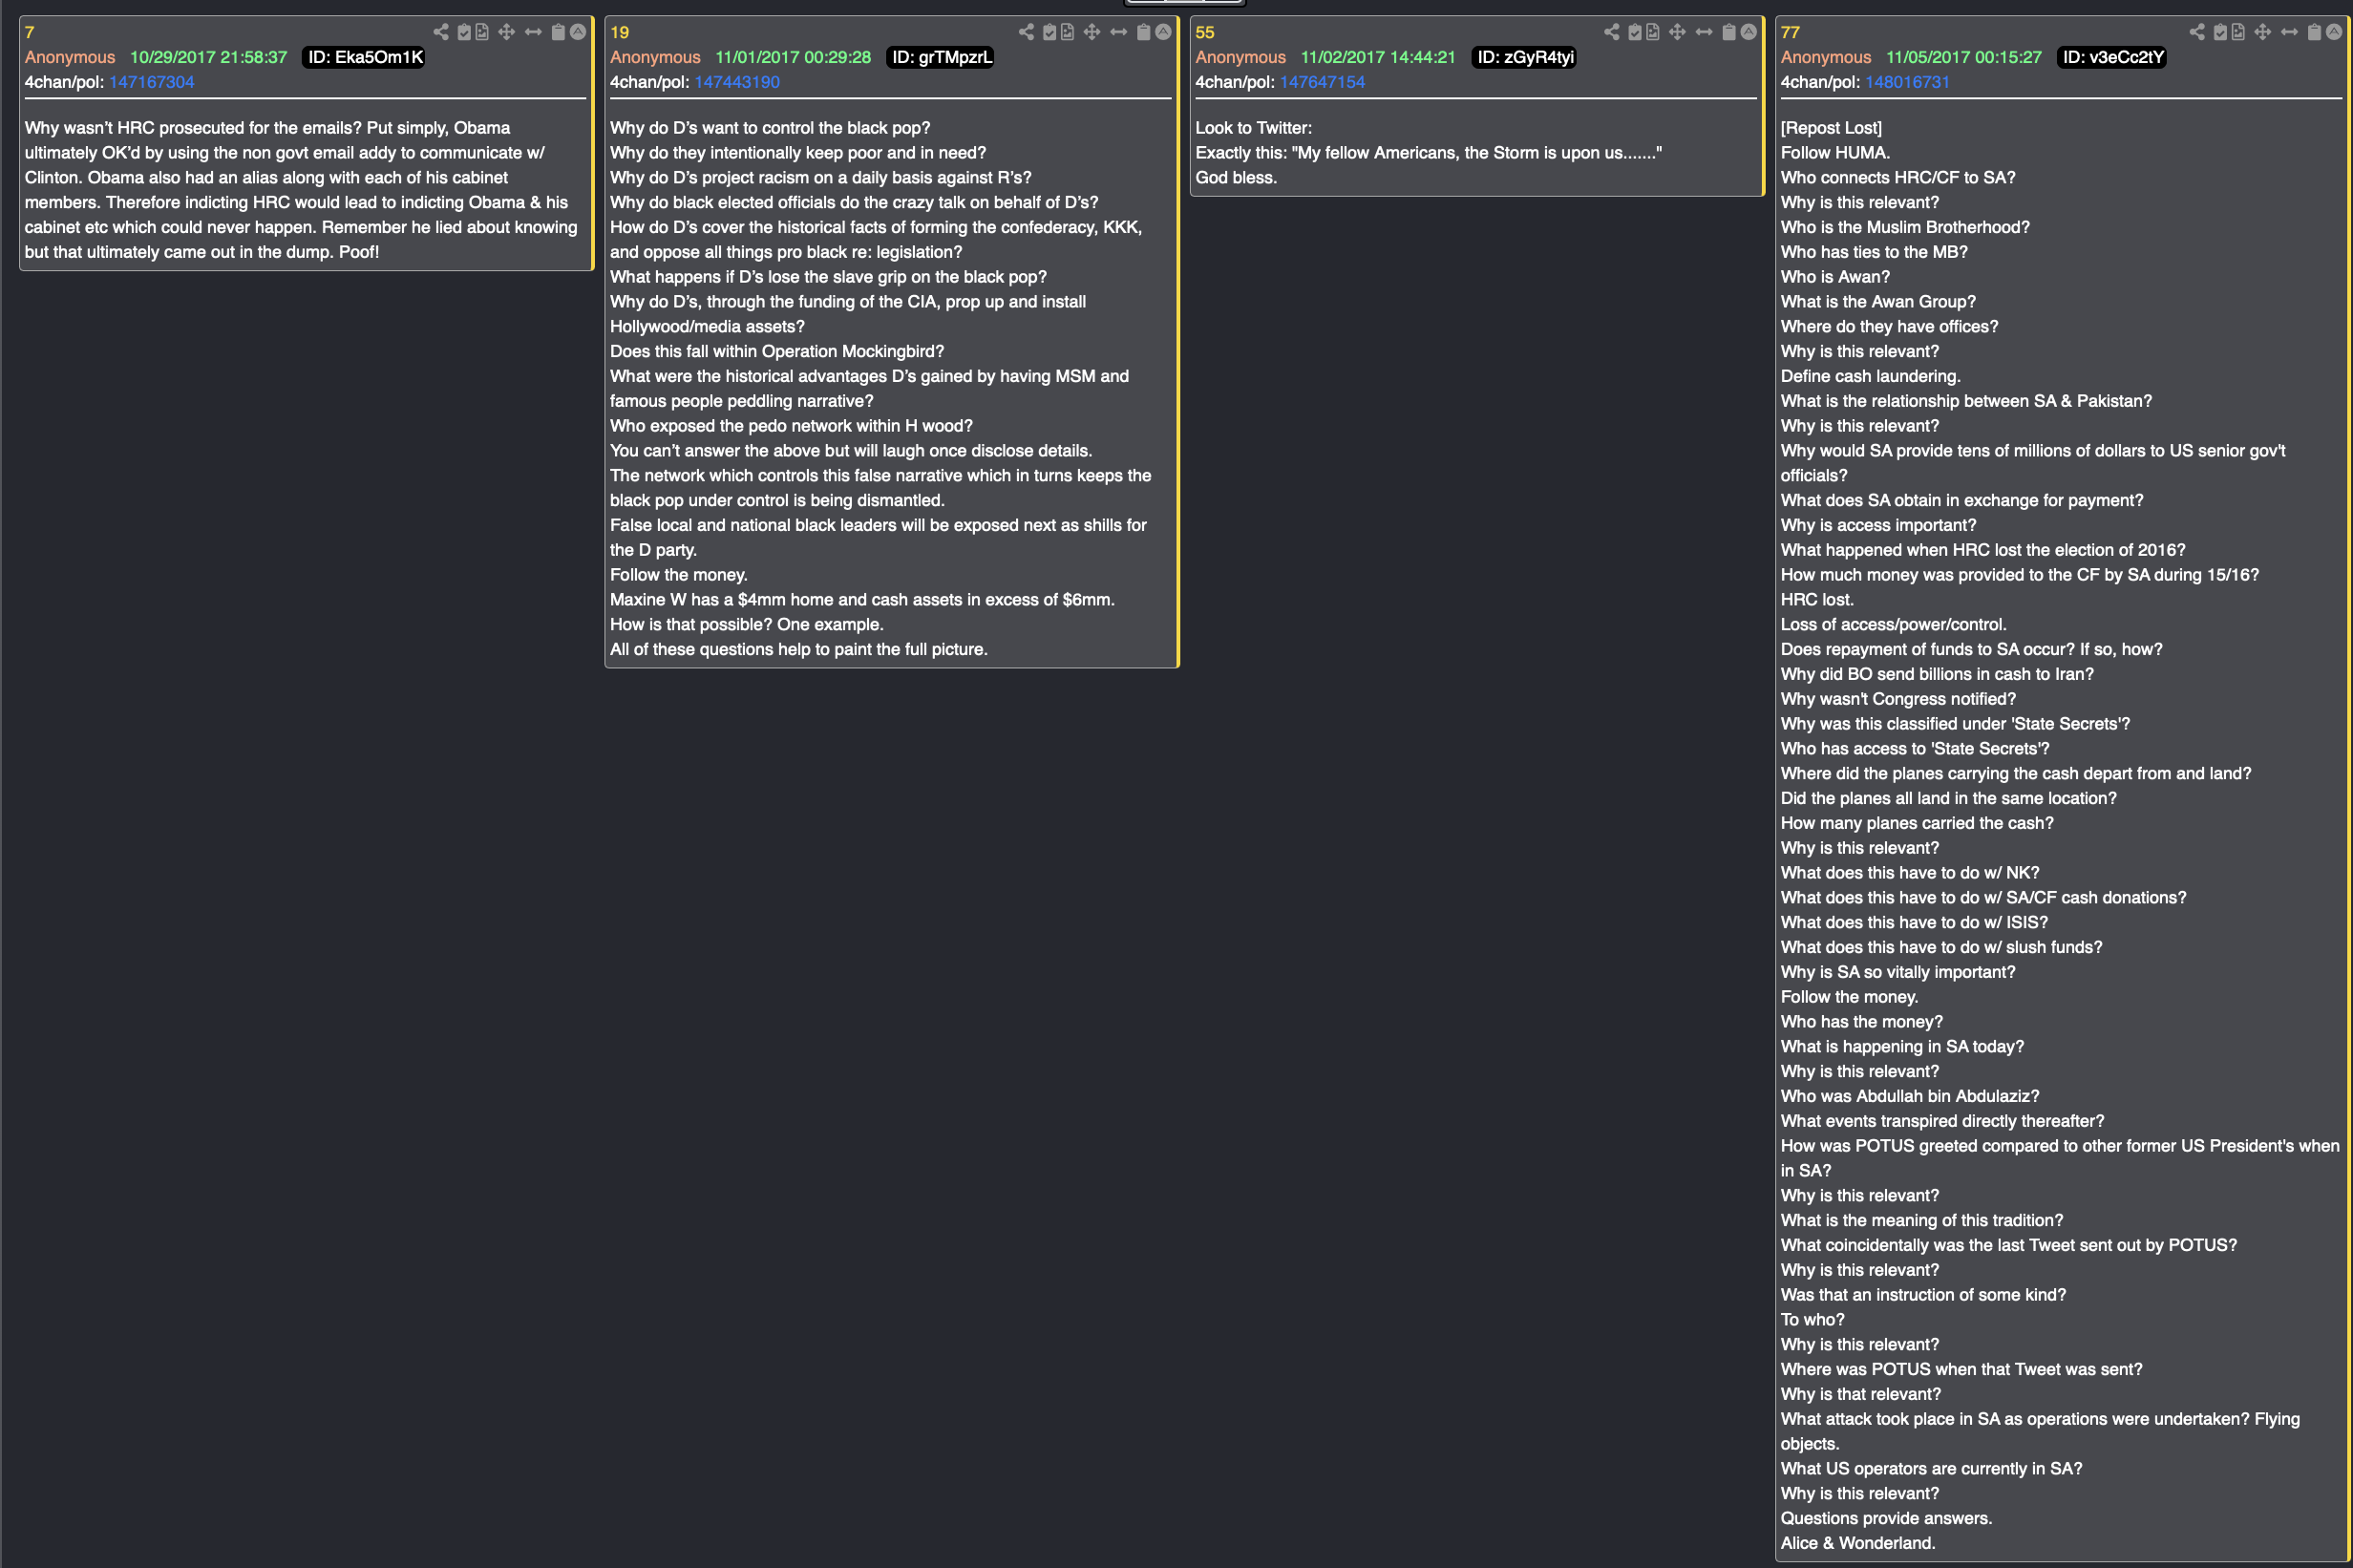This screenshot has width=2353, height=1568.
Task: Click the Anonymous author name on post 77
Action: (x=1825, y=57)
